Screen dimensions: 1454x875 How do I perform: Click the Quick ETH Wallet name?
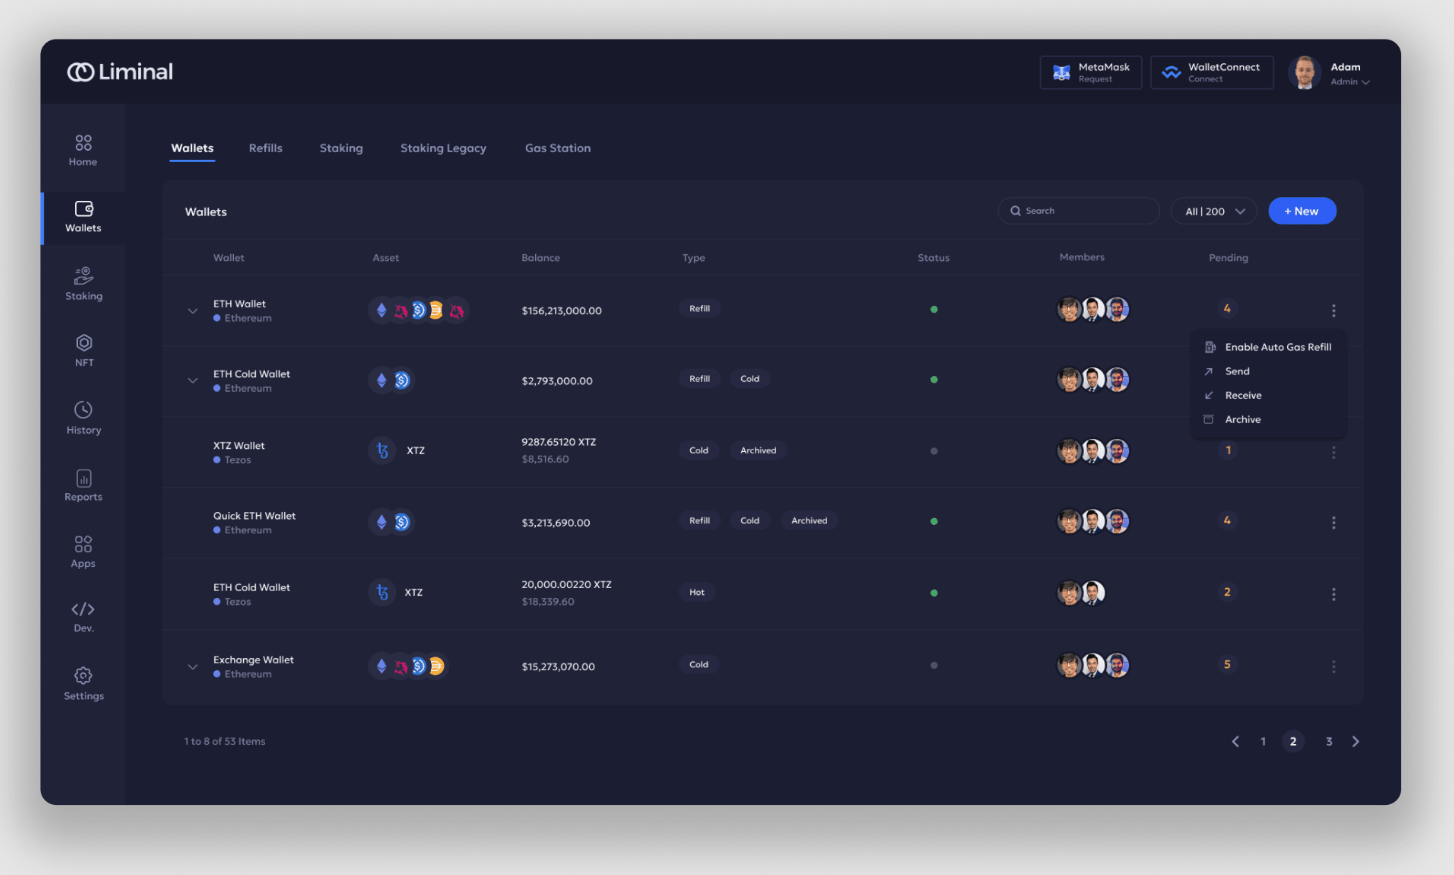[254, 516]
